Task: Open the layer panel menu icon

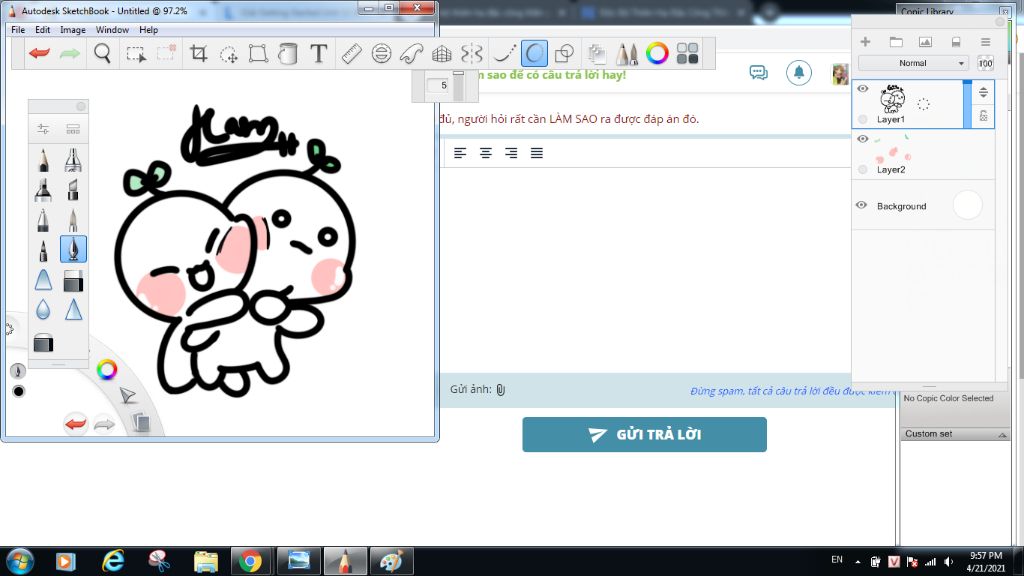Action: 985,42
